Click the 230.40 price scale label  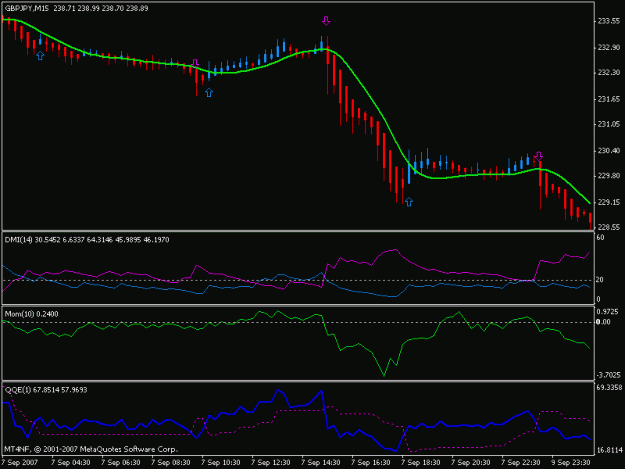click(609, 151)
